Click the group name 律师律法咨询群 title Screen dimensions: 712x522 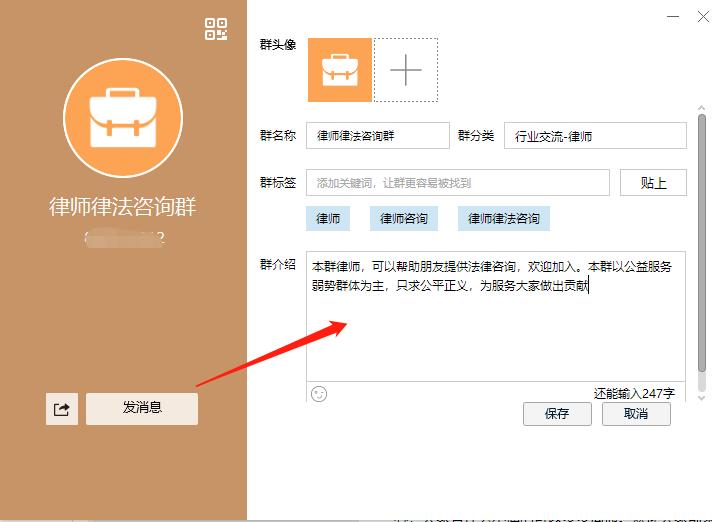[123, 207]
